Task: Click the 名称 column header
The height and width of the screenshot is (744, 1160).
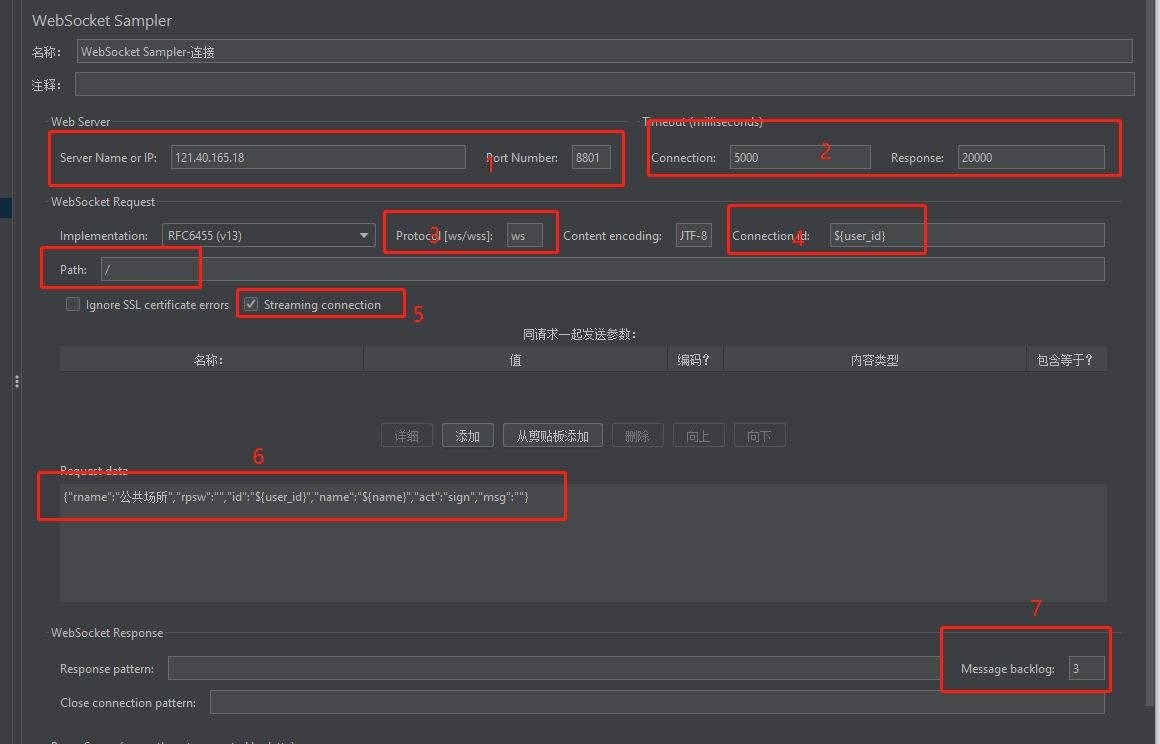Action: point(211,359)
